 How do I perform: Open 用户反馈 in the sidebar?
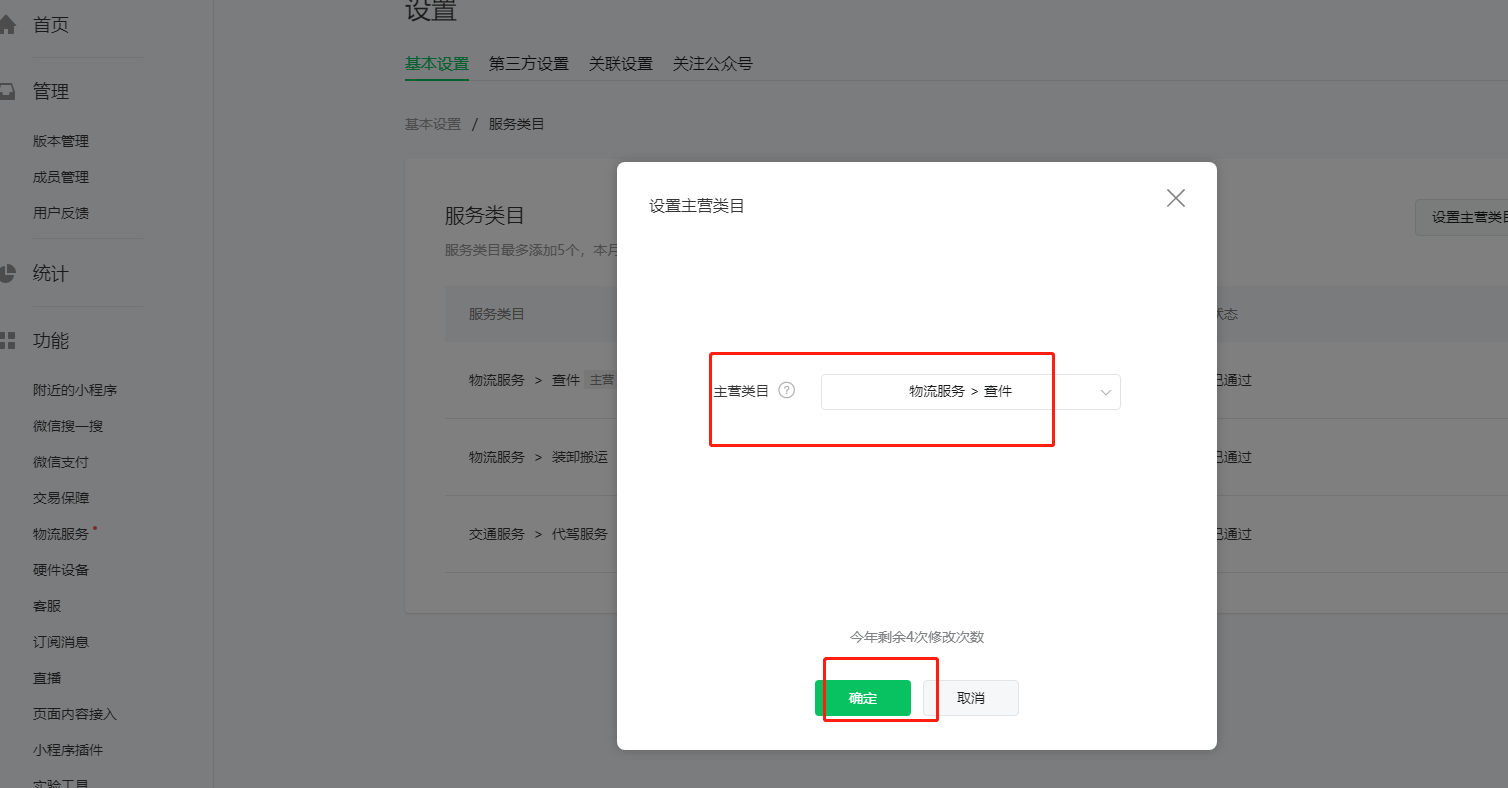coord(61,213)
